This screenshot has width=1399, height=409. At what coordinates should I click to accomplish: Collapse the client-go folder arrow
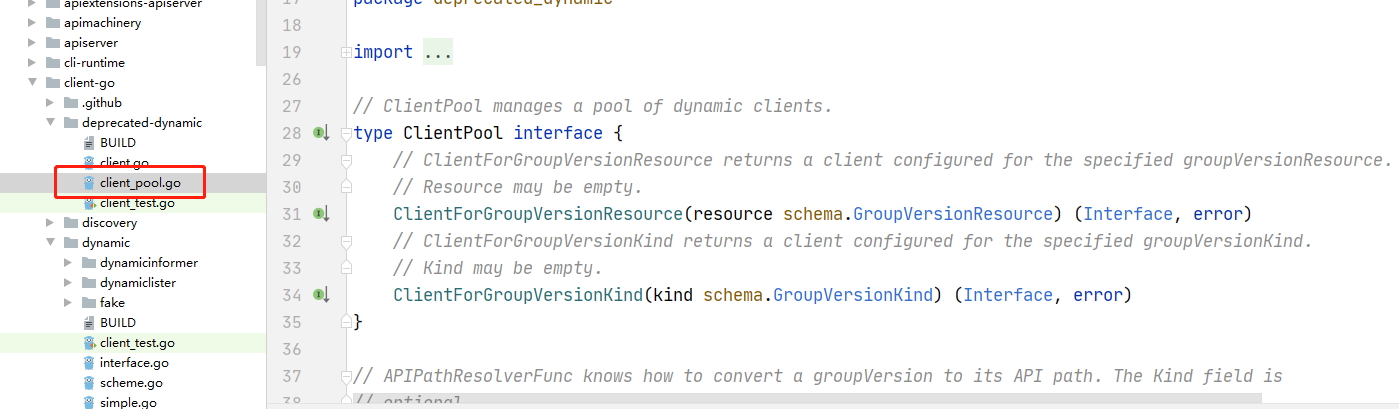[x=32, y=83]
